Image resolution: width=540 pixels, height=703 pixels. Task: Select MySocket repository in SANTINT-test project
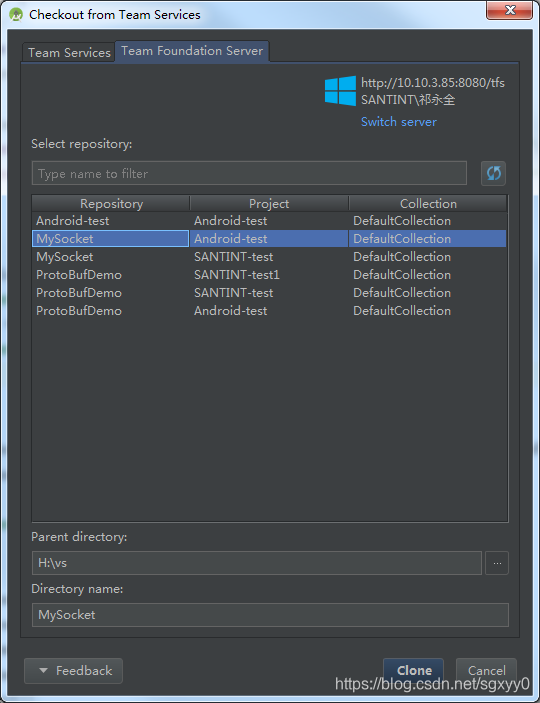(x=269, y=256)
